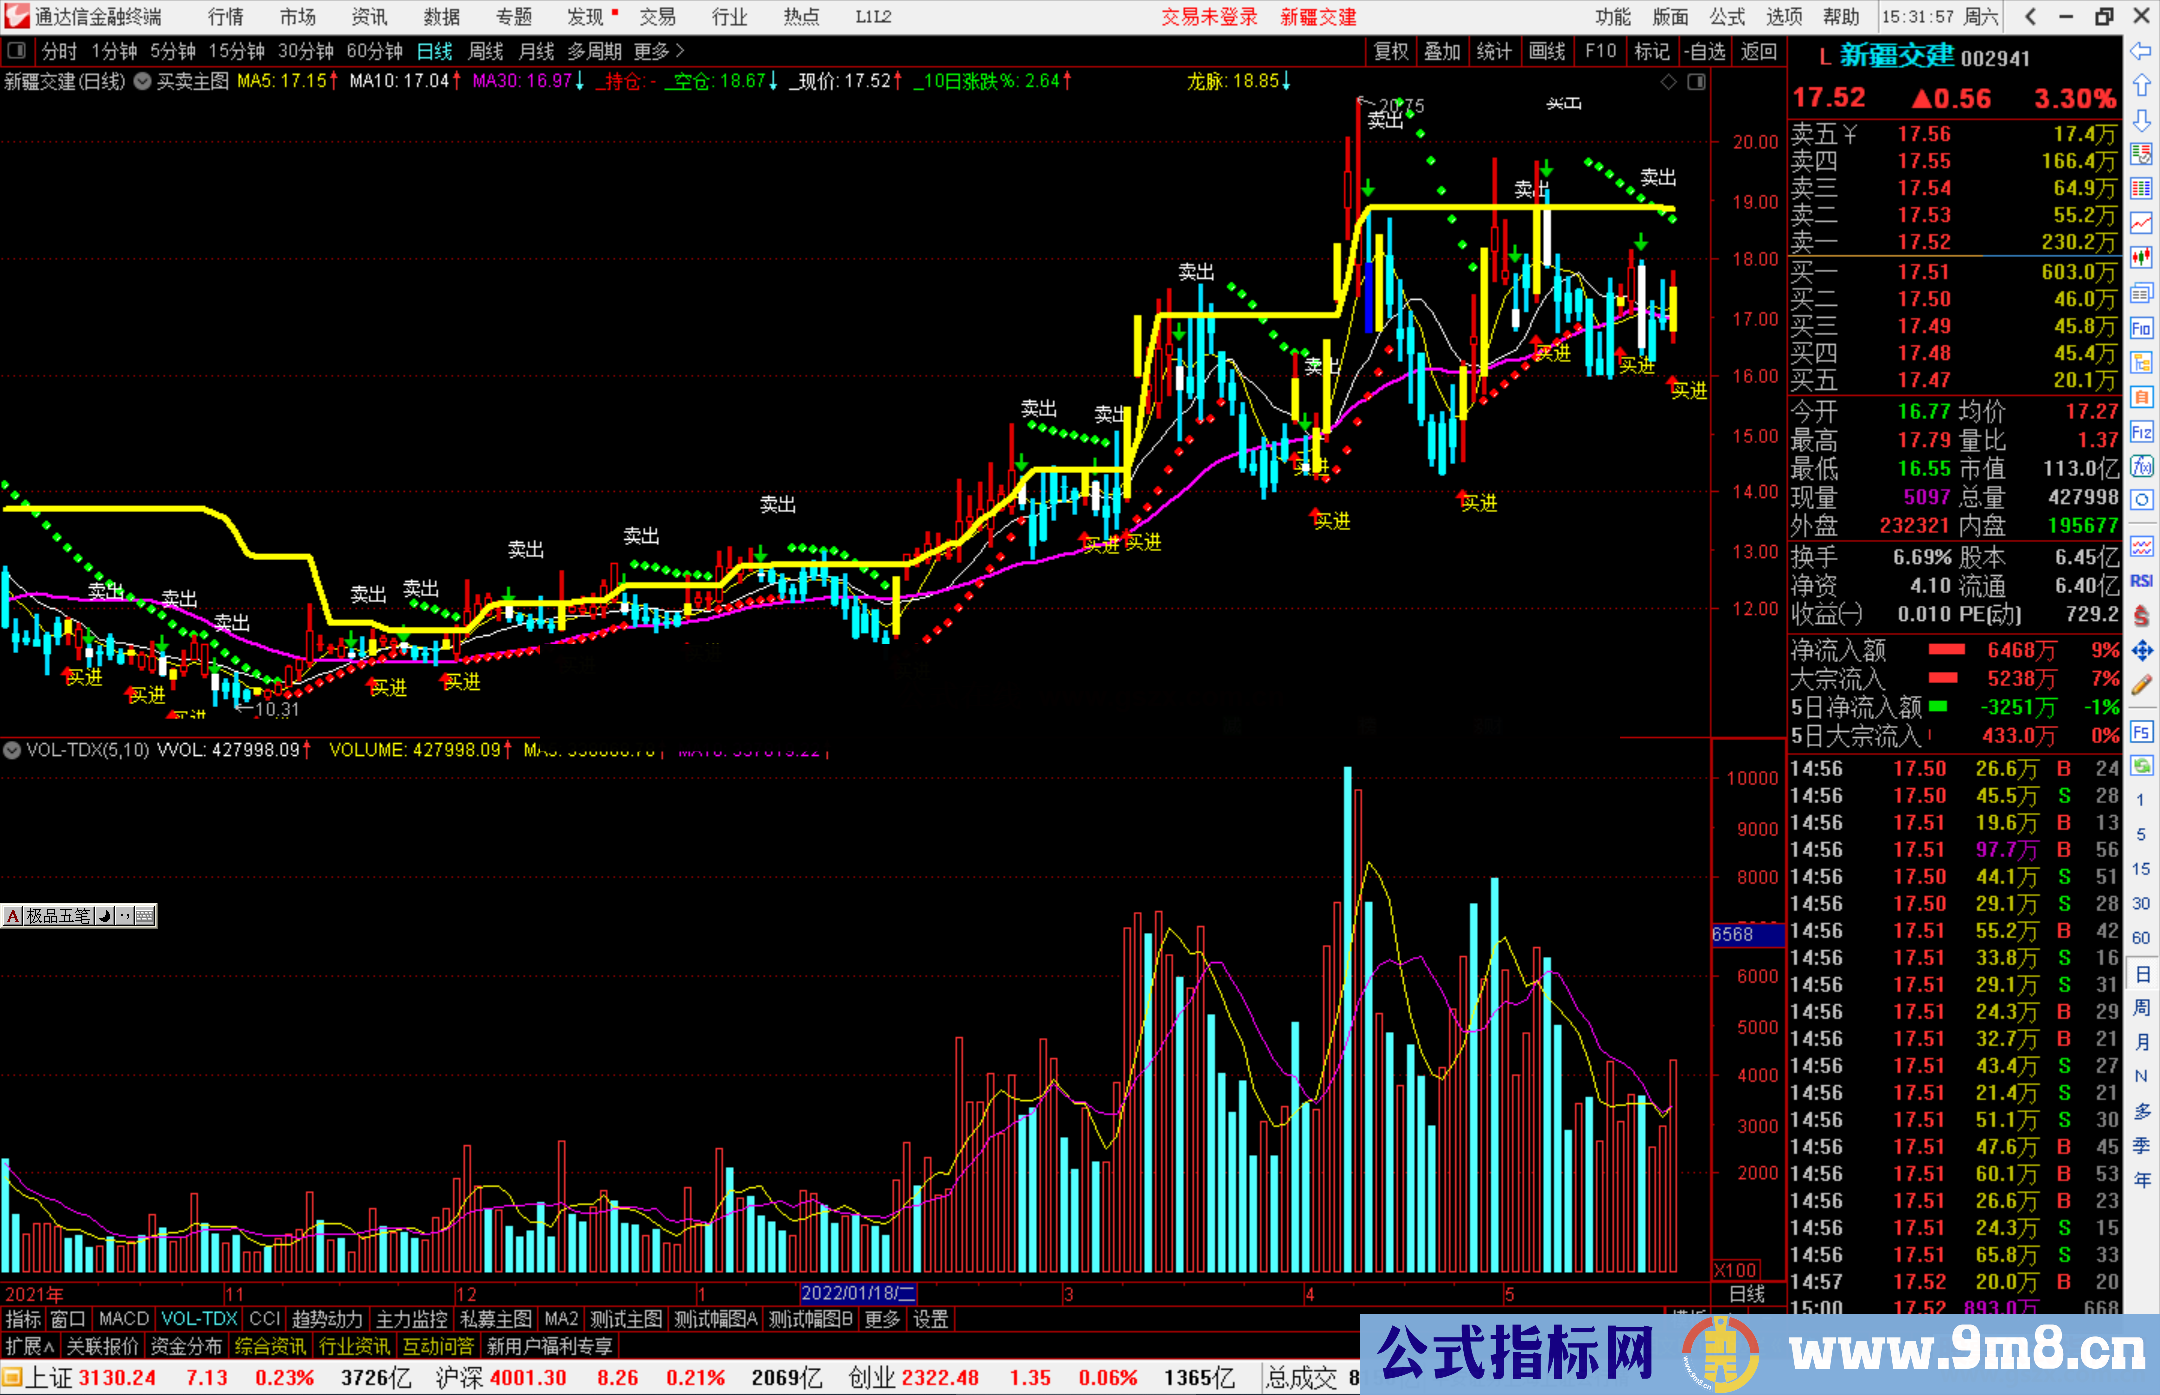The height and width of the screenshot is (1395, 2160).
Task: Open the f(x) formula manager icon
Action: coord(2141,466)
